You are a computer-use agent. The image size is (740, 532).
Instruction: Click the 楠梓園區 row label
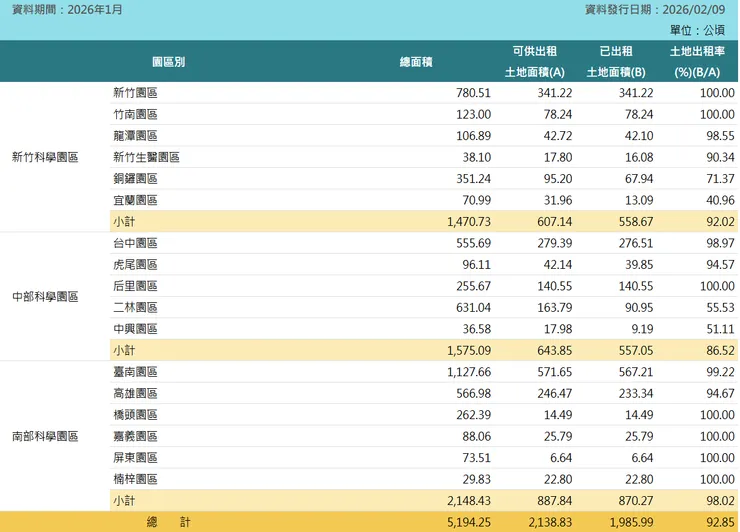coord(136,480)
